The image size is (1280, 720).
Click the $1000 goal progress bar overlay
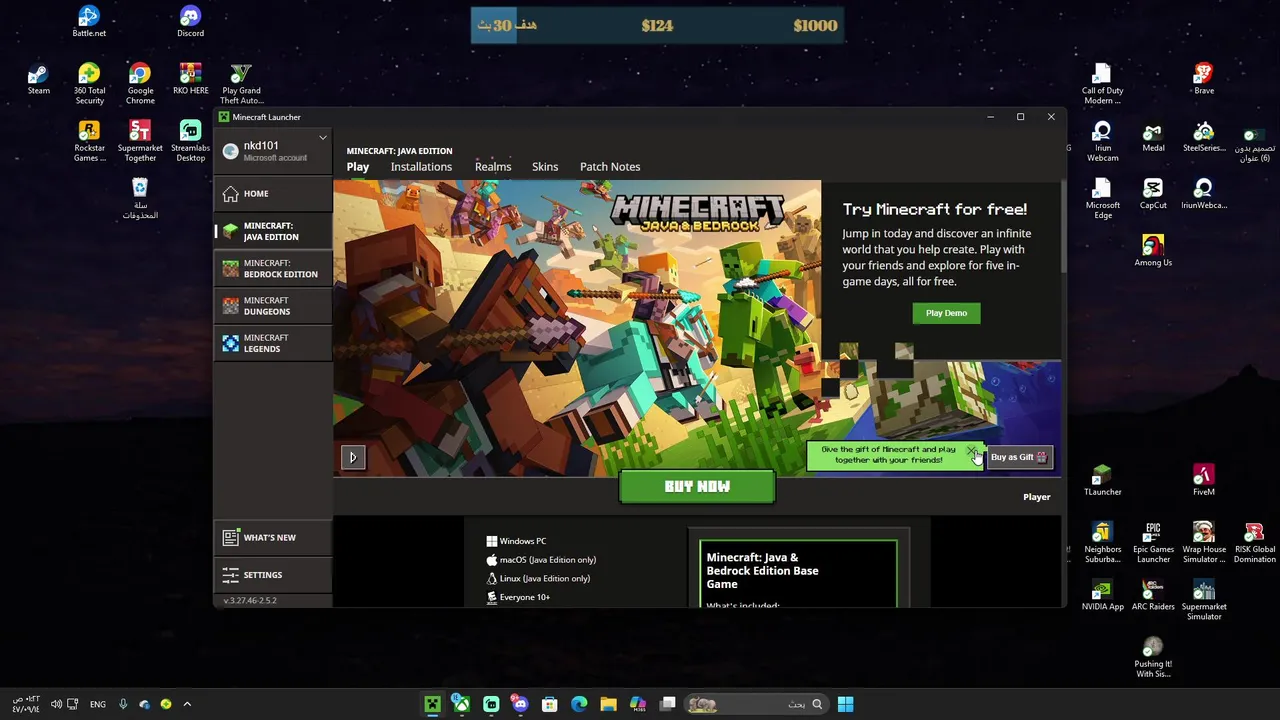[657, 25]
